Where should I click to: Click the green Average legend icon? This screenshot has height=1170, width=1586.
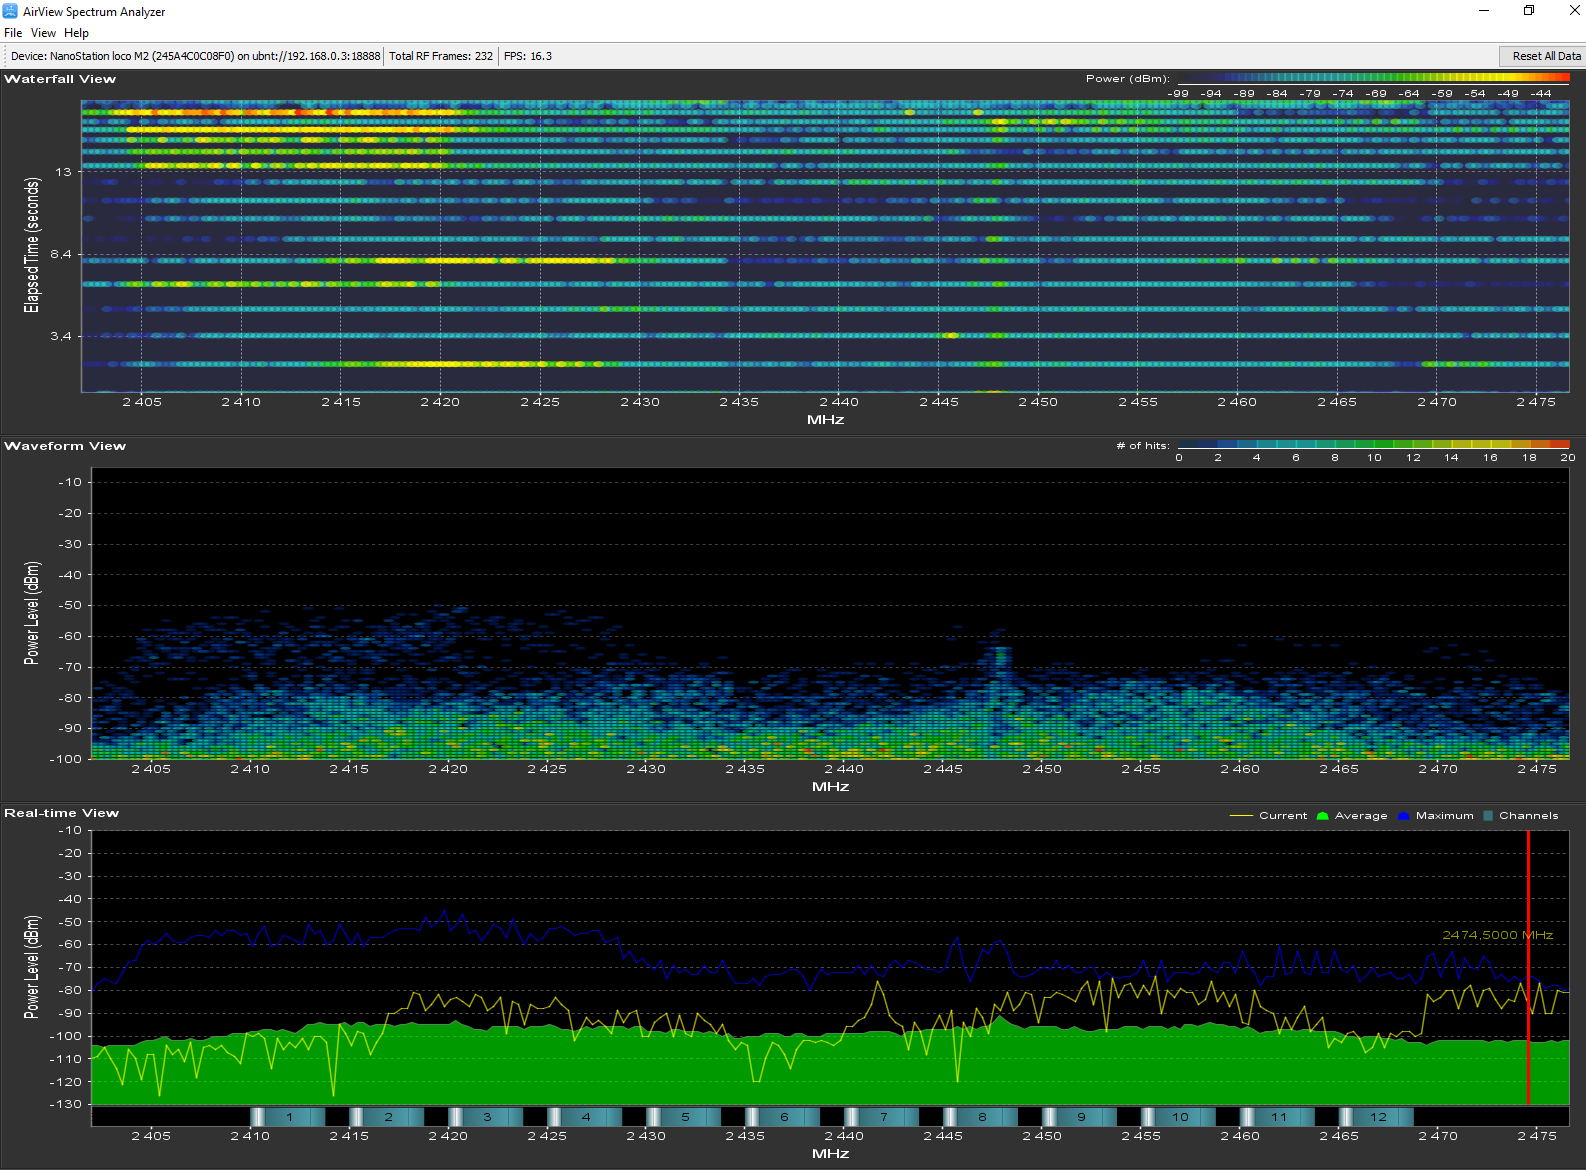click(1323, 816)
